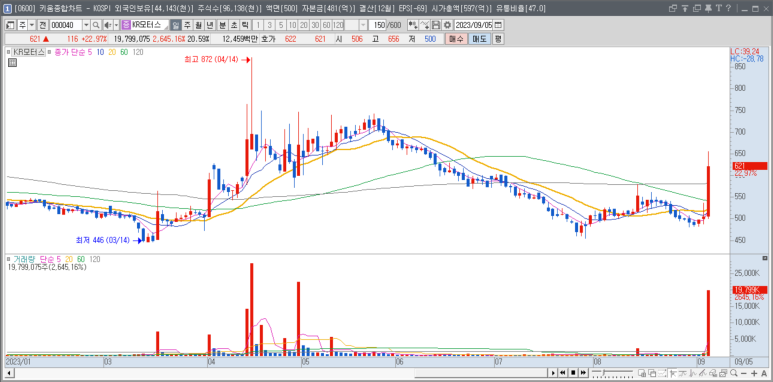This screenshot has width=773, height=382.
Task: Click the printer-style icon in bottom toolbar
Action: [x=723, y=373]
